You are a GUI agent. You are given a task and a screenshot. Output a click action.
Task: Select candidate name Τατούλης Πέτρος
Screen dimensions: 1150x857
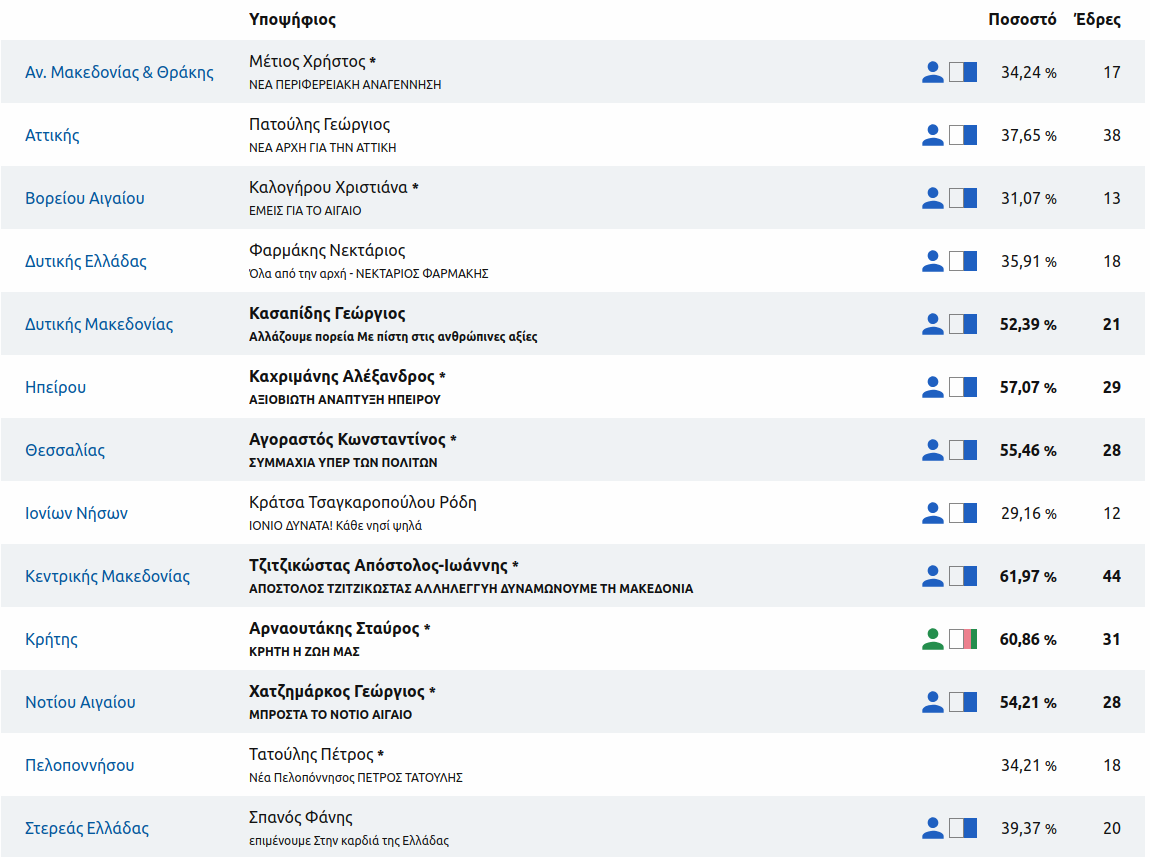311,754
